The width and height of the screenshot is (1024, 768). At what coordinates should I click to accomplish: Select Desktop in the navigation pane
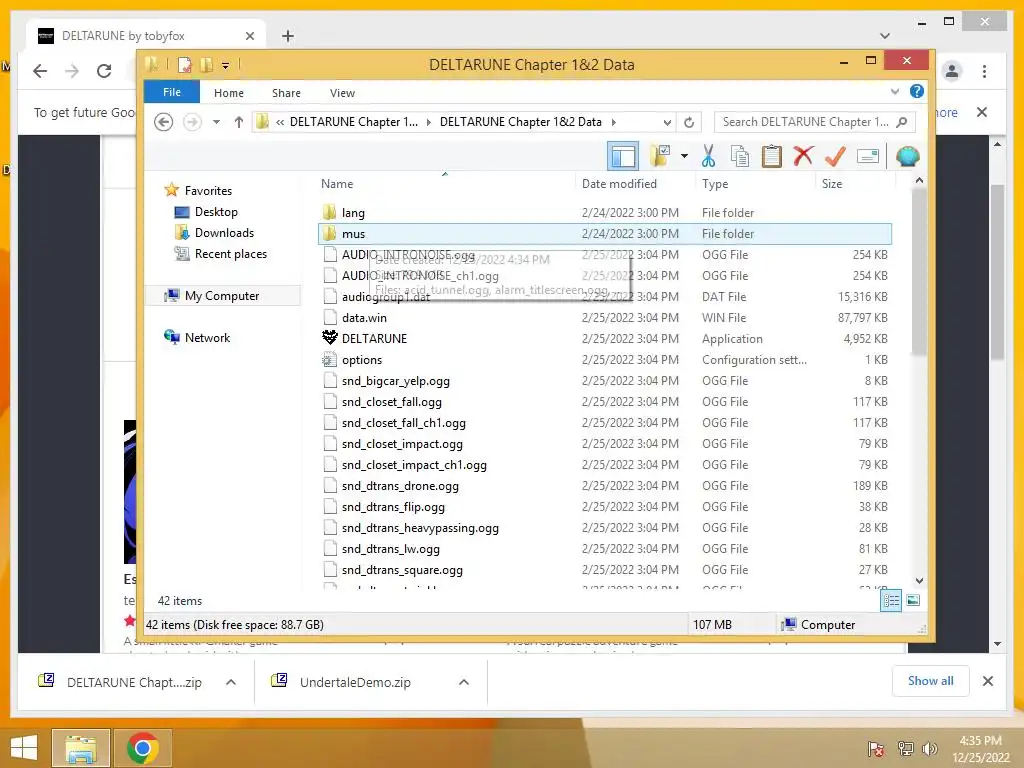pos(216,212)
